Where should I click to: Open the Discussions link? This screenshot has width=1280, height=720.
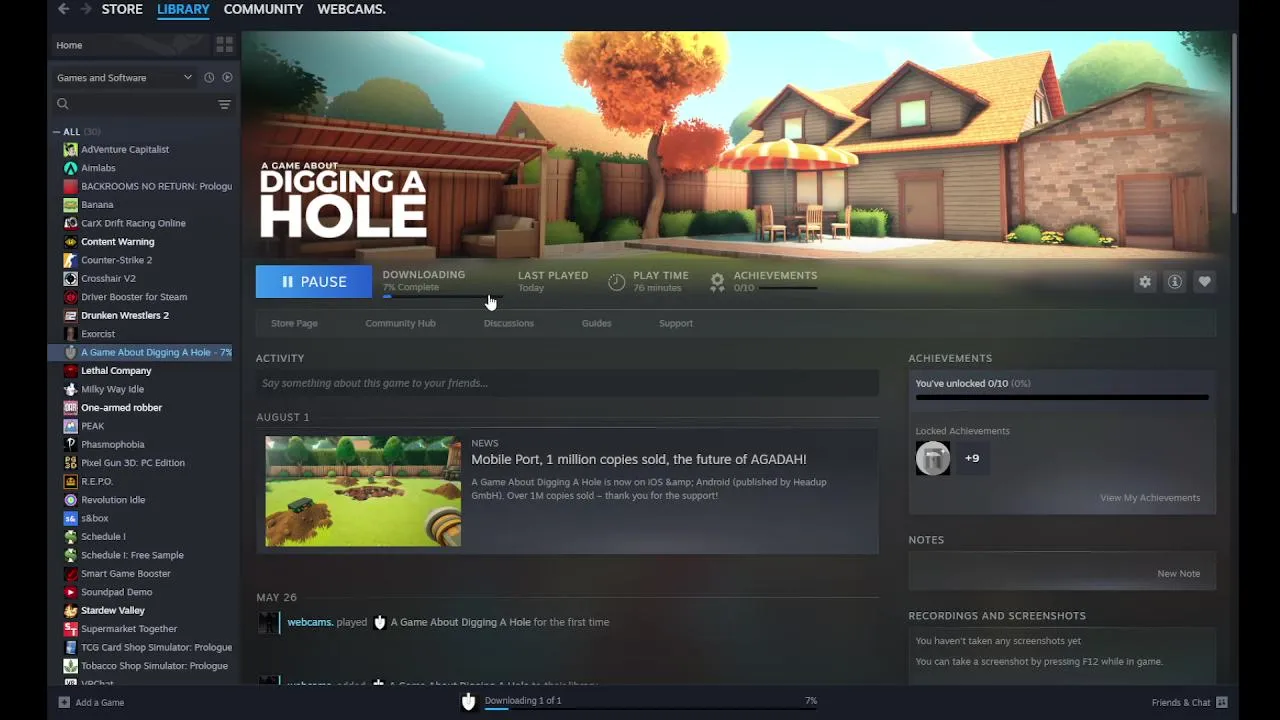point(509,323)
